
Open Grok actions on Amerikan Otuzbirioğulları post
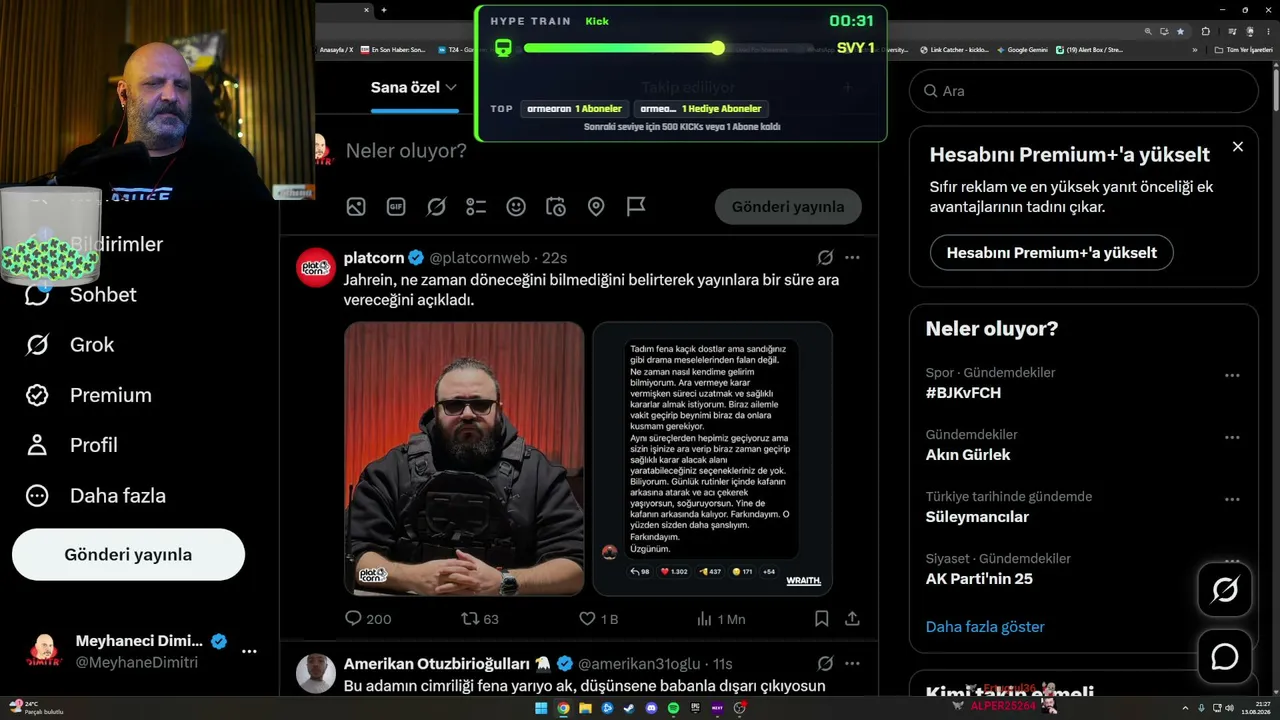pos(826,663)
